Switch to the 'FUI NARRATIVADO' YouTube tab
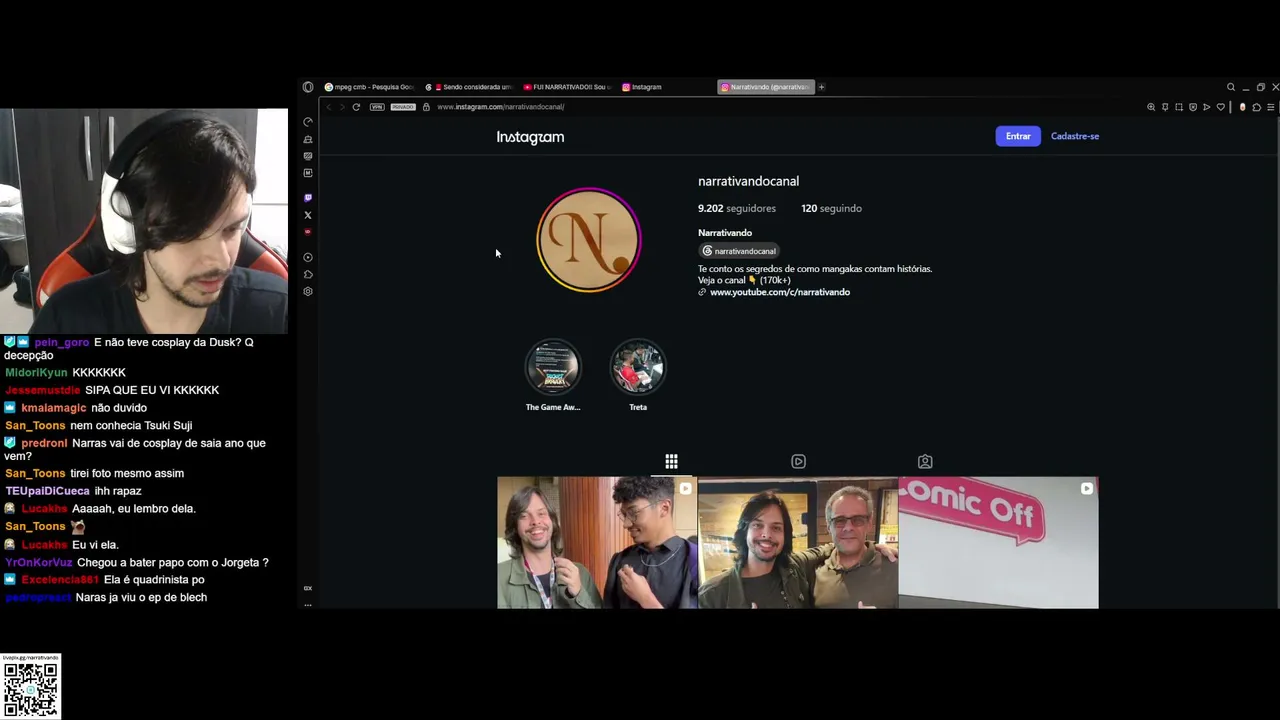 pos(567,87)
